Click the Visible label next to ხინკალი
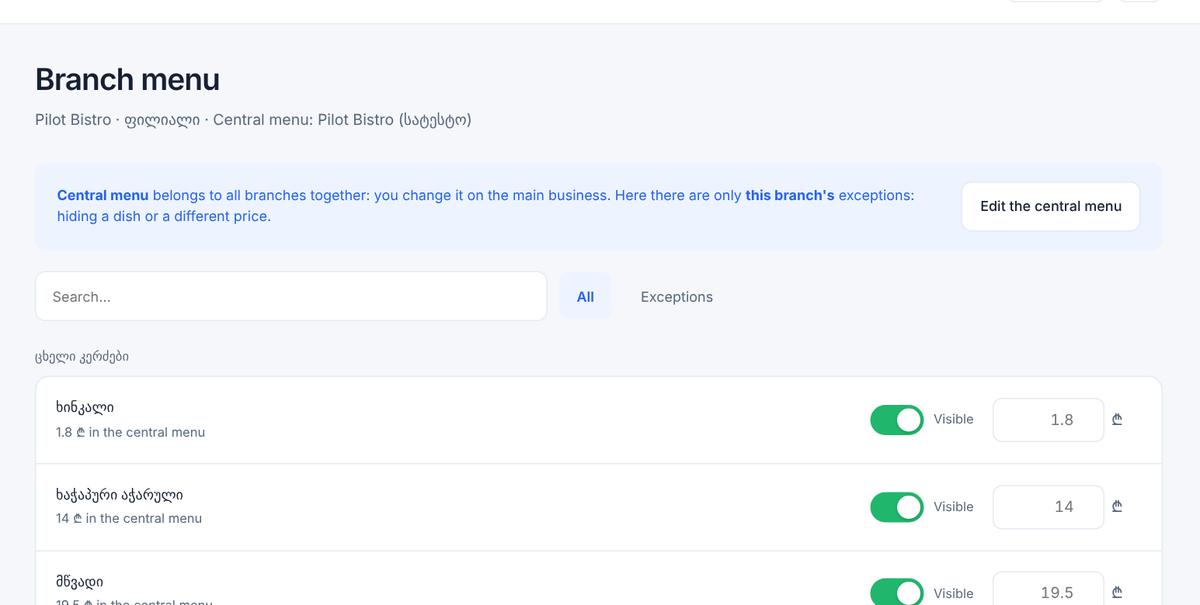 pyautogui.click(x=953, y=419)
